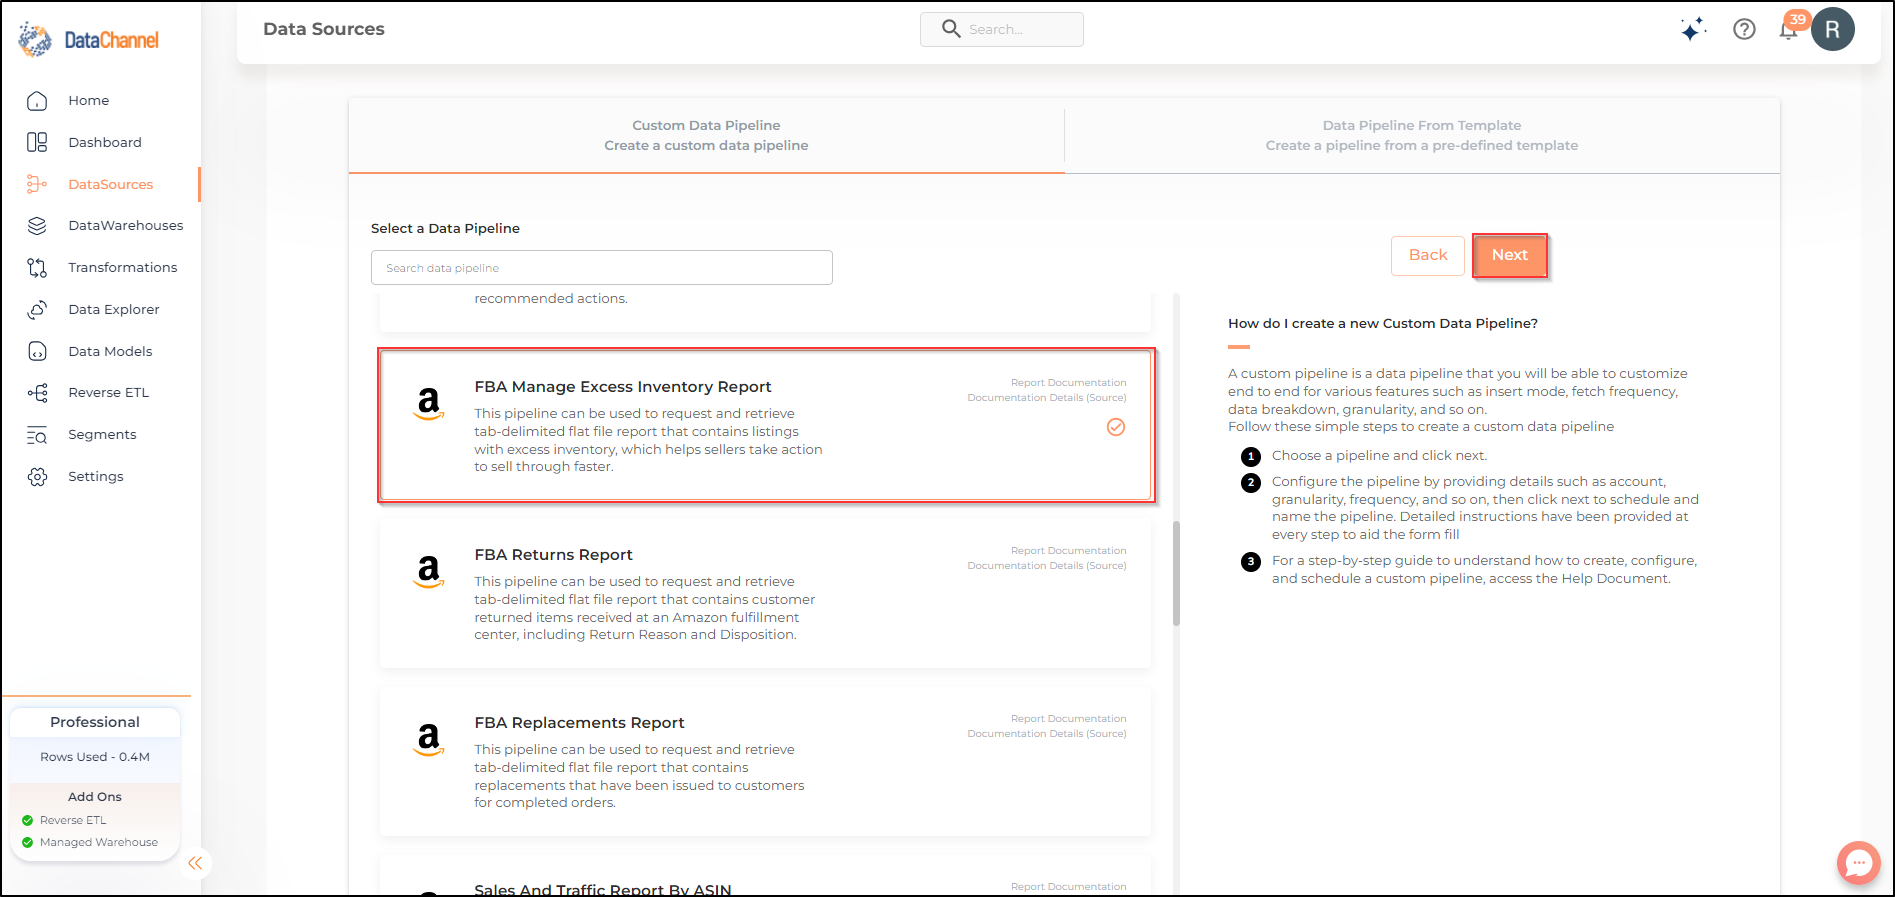
Task: Click Amazon logo on FBA Replacements Report
Action: point(429,739)
